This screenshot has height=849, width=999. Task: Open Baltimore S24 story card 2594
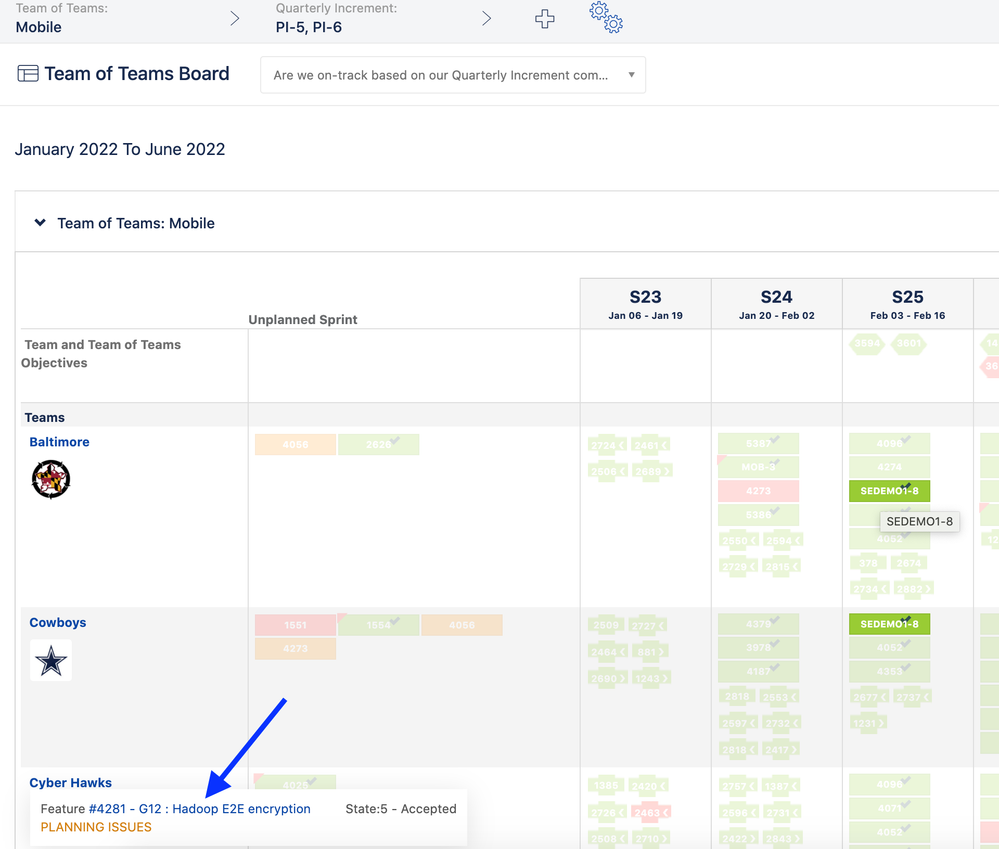pyautogui.click(x=782, y=541)
